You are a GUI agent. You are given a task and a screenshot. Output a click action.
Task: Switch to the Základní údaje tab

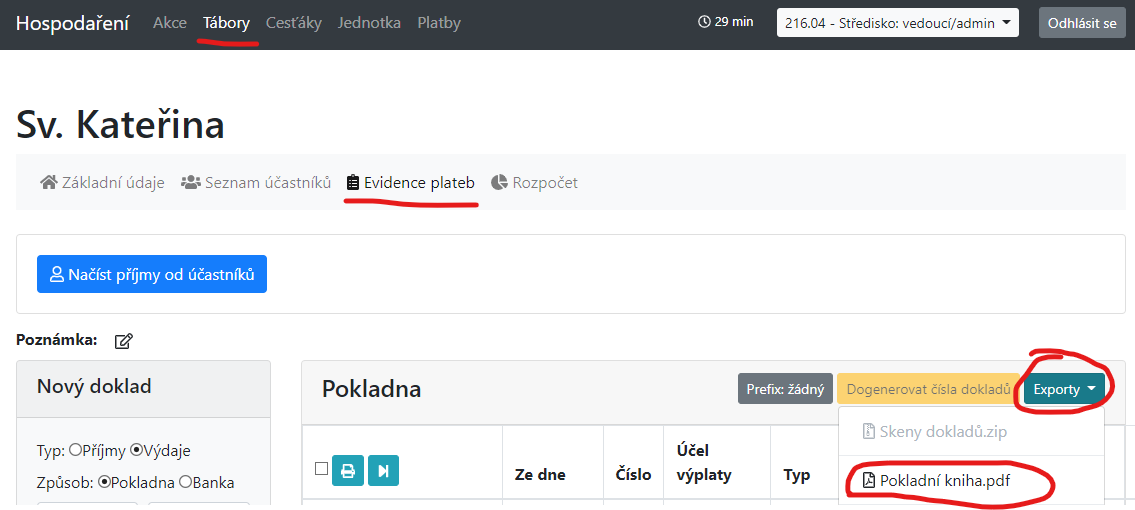(x=102, y=182)
